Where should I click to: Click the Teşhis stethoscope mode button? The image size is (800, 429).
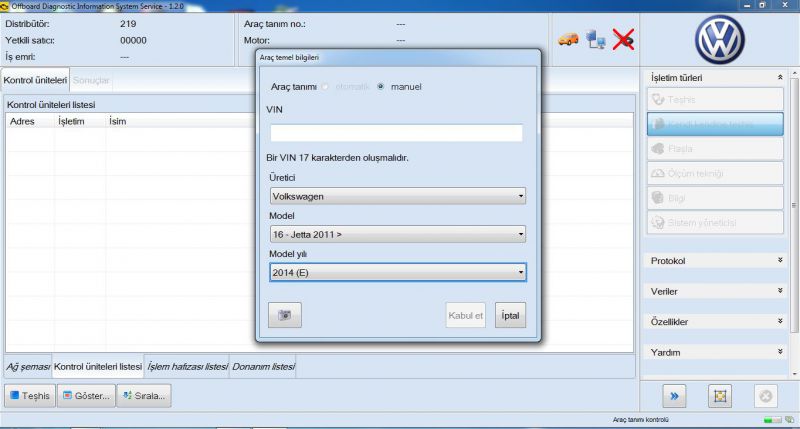(715, 99)
